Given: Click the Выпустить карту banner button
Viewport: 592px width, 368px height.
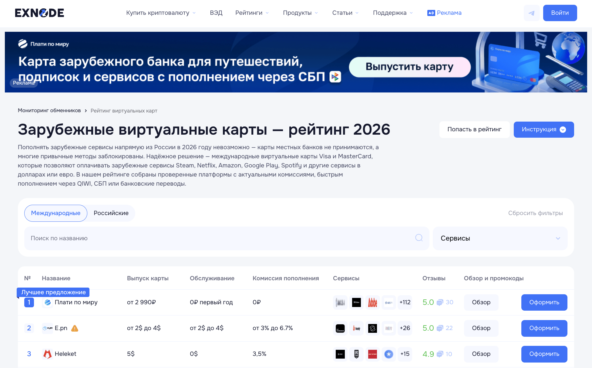Looking at the screenshot, I should [410, 67].
